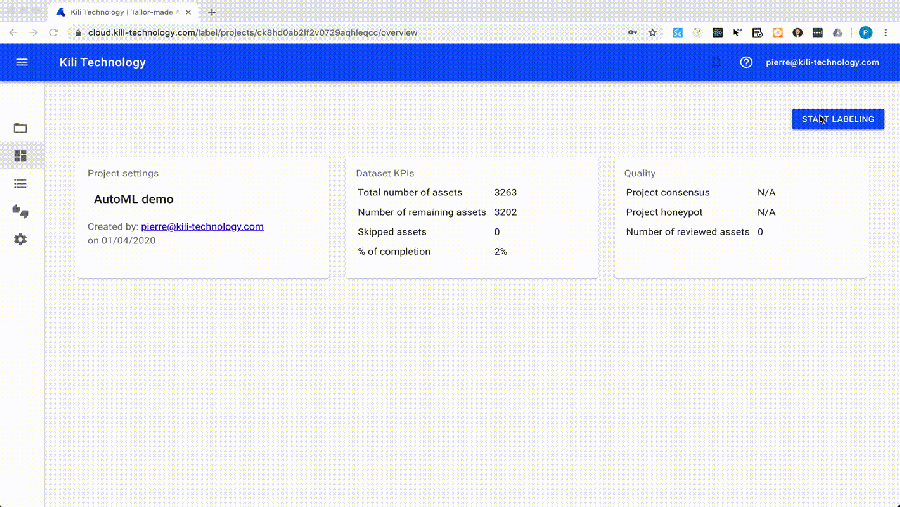This screenshot has height=507, width=900.
Task: Open pierre@kili-technology.com creator link
Action: tap(202, 226)
